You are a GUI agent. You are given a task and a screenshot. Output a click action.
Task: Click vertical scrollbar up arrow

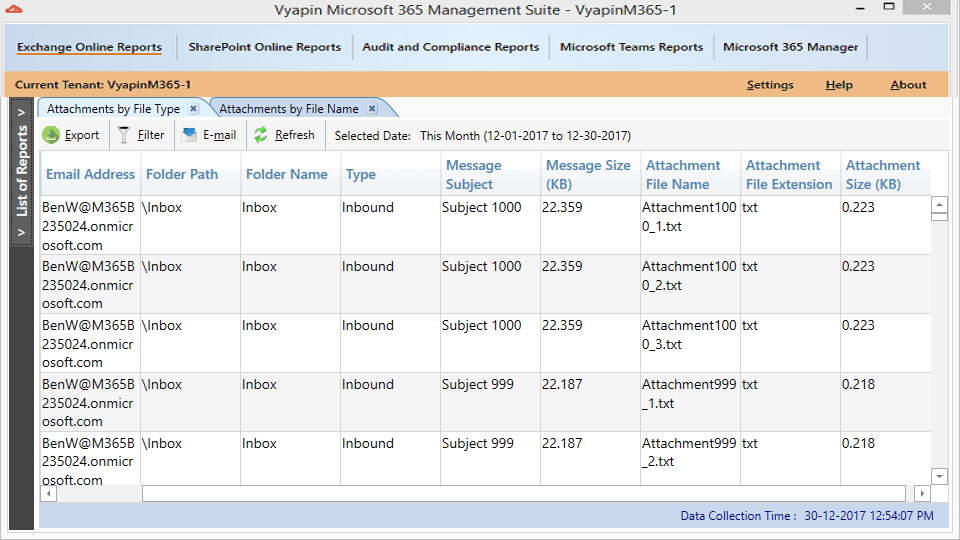pyautogui.click(x=939, y=204)
